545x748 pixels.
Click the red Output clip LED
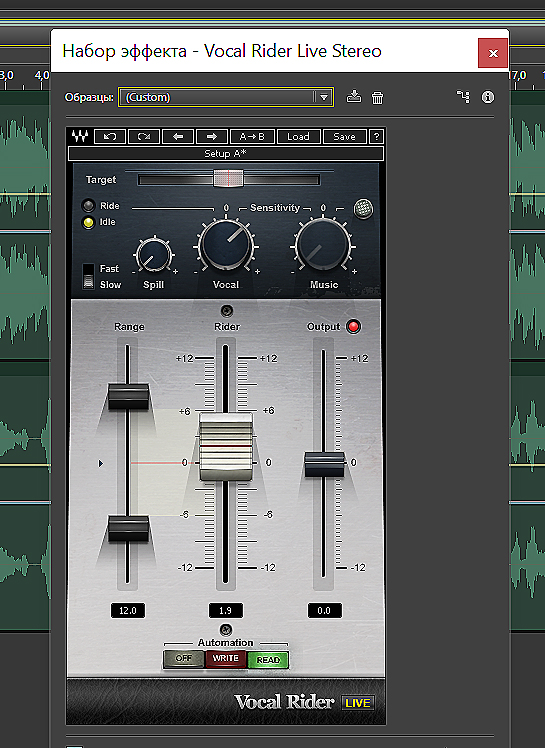click(x=353, y=327)
